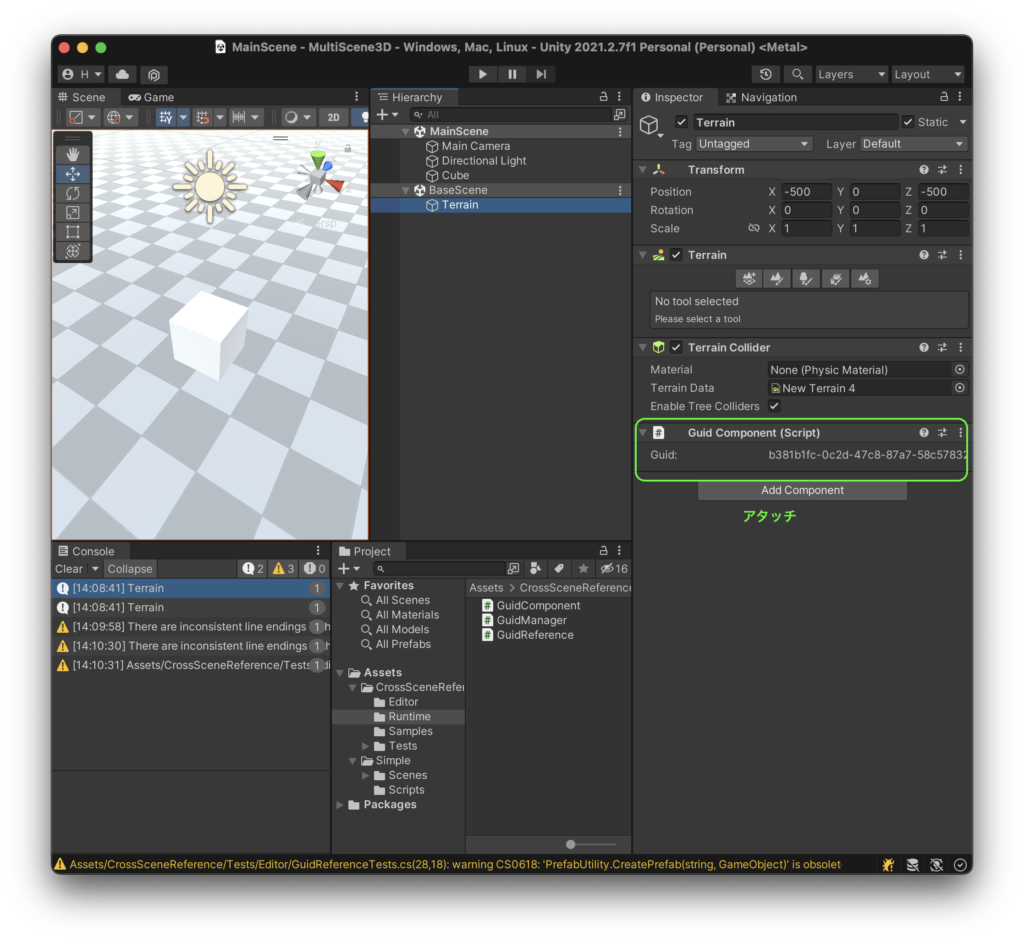Click the Add Component button
The width and height of the screenshot is (1024, 942).
tap(802, 490)
